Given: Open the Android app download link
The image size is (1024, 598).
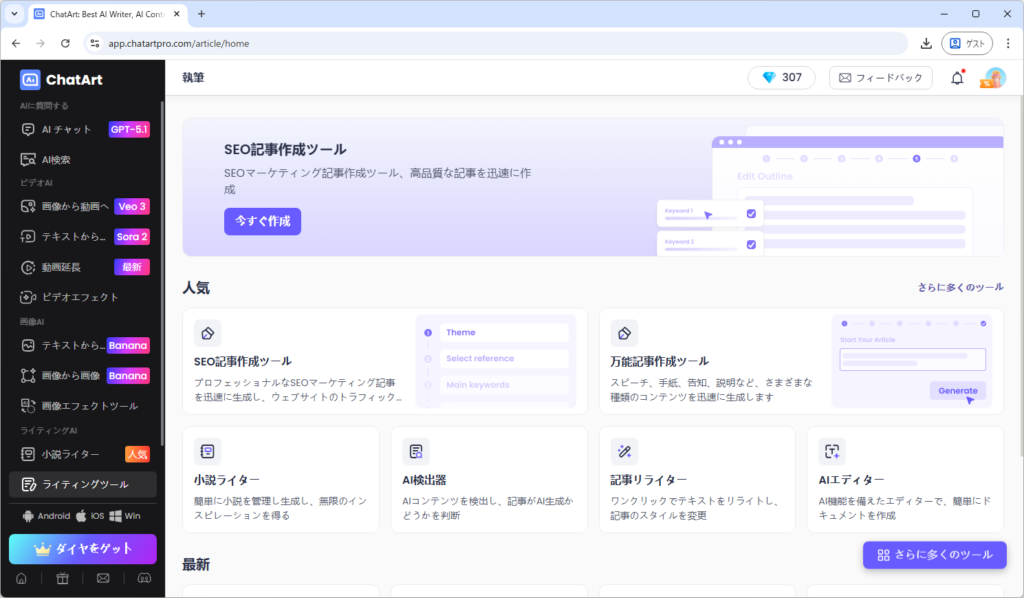Looking at the screenshot, I should [x=46, y=516].
